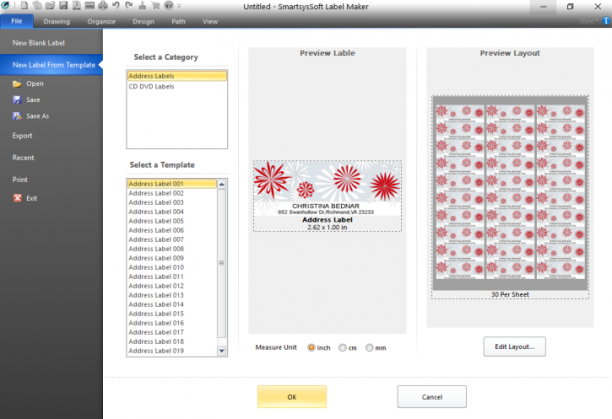Viewport: 612px width, 419px height.
Task: Choose New Label From Template
Action: coord(53,65)
